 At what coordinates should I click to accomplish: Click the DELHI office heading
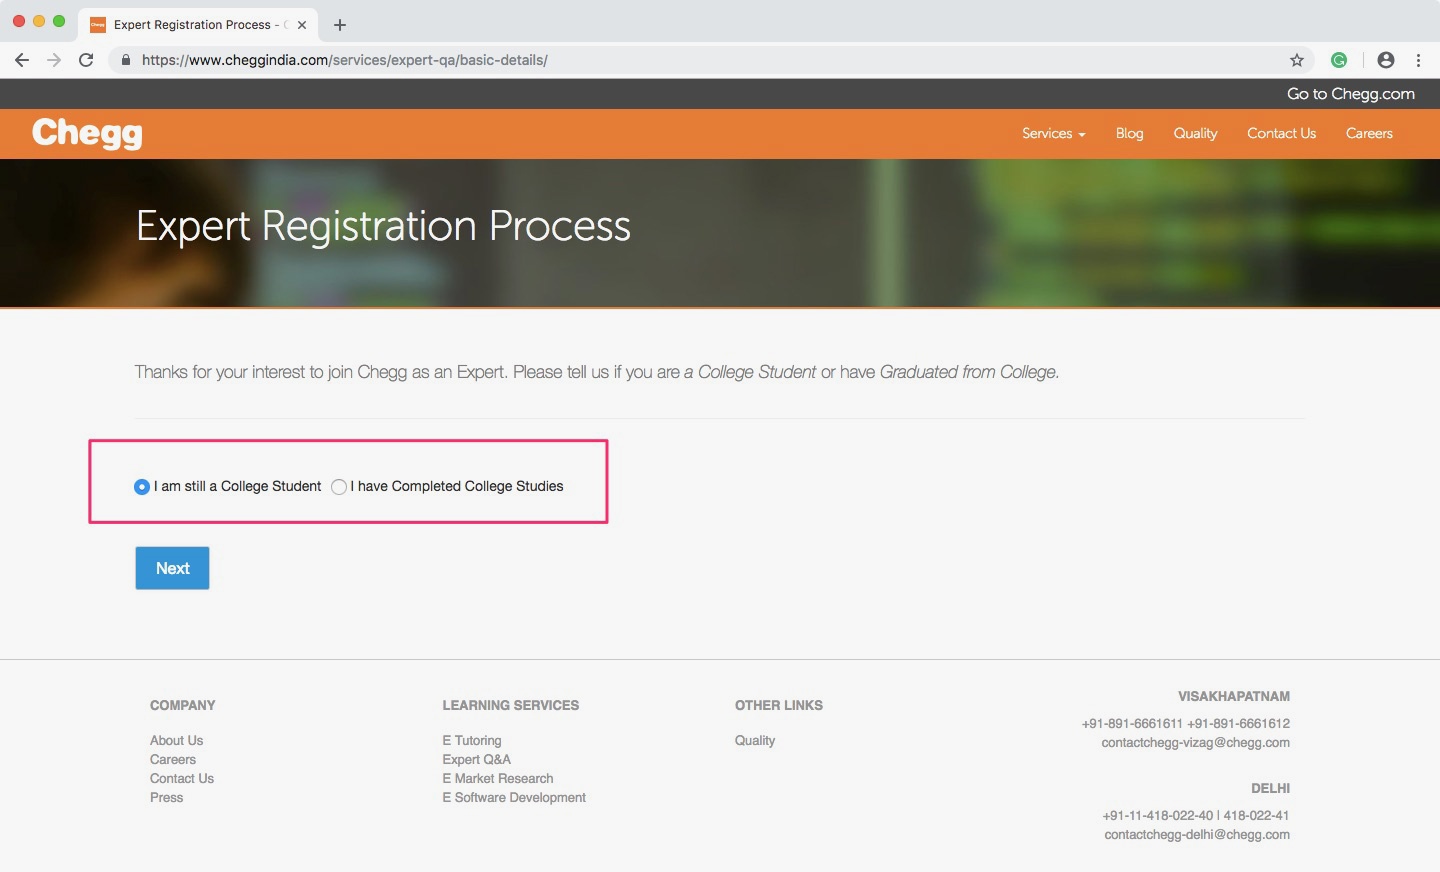point(1270,789)
